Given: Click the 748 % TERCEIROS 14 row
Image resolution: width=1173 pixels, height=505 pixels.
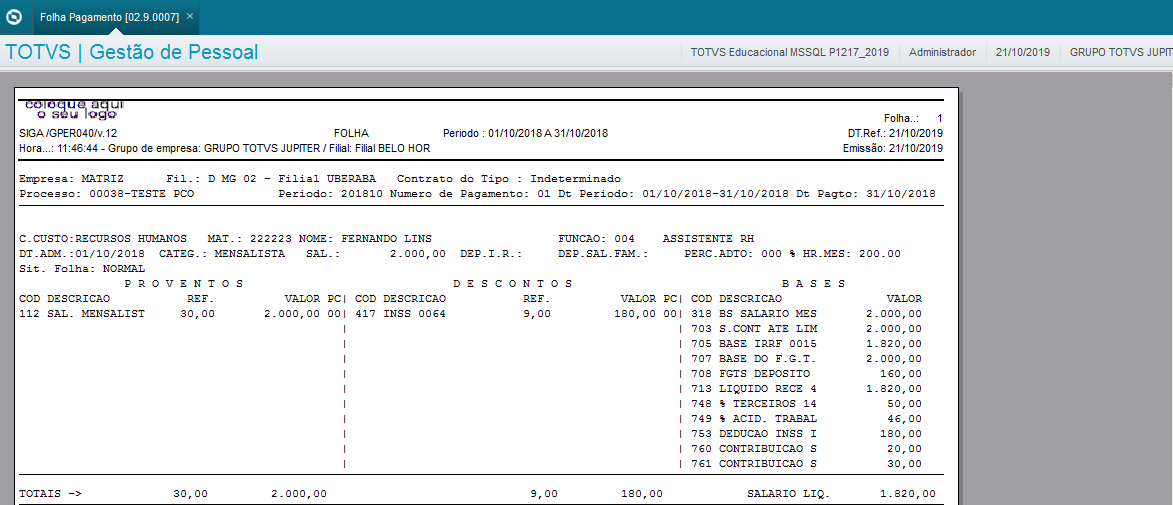Looking at the screenshot, I should [x=806, y=404].
